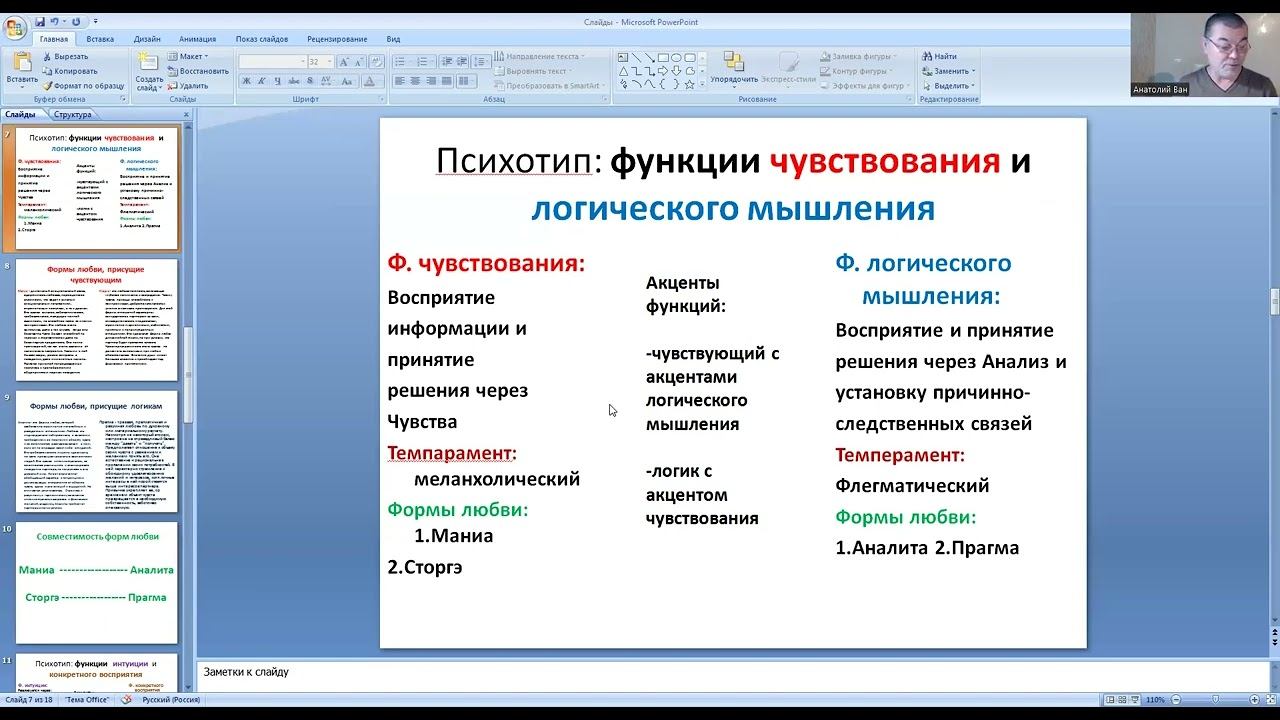1280x720 pixels.
Task: Select the triangle shape
Action: [x=623, y=71]
